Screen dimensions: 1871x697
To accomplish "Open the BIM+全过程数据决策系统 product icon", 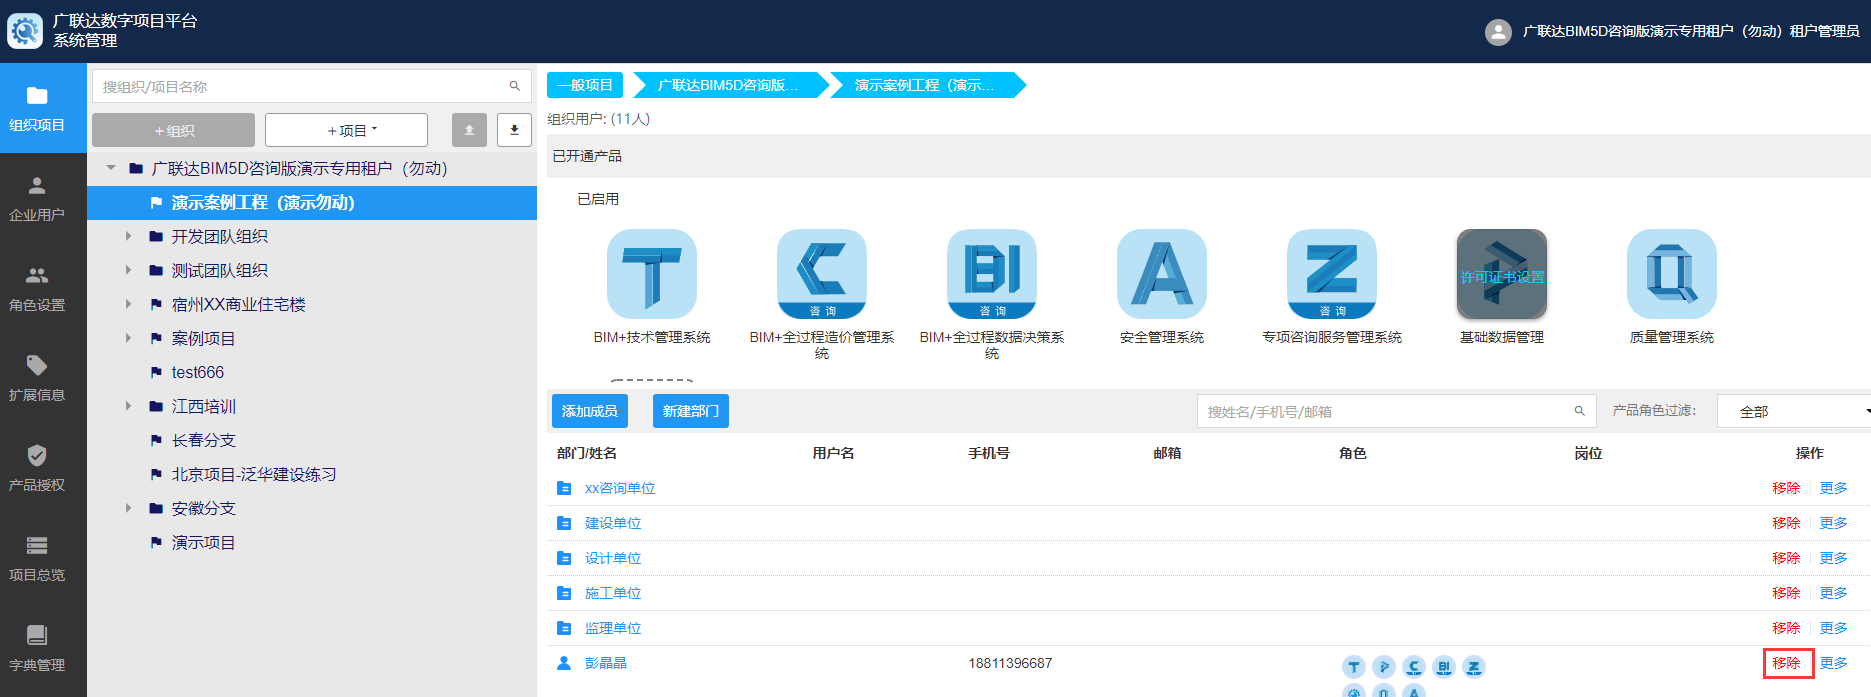I will (992, 274).
